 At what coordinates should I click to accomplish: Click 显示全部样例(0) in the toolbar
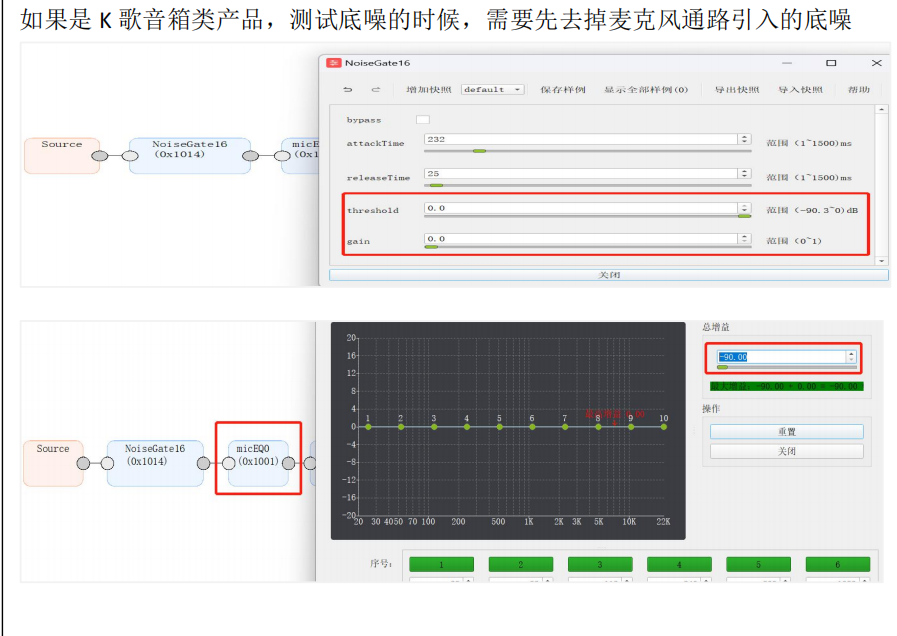pos(646,89)
